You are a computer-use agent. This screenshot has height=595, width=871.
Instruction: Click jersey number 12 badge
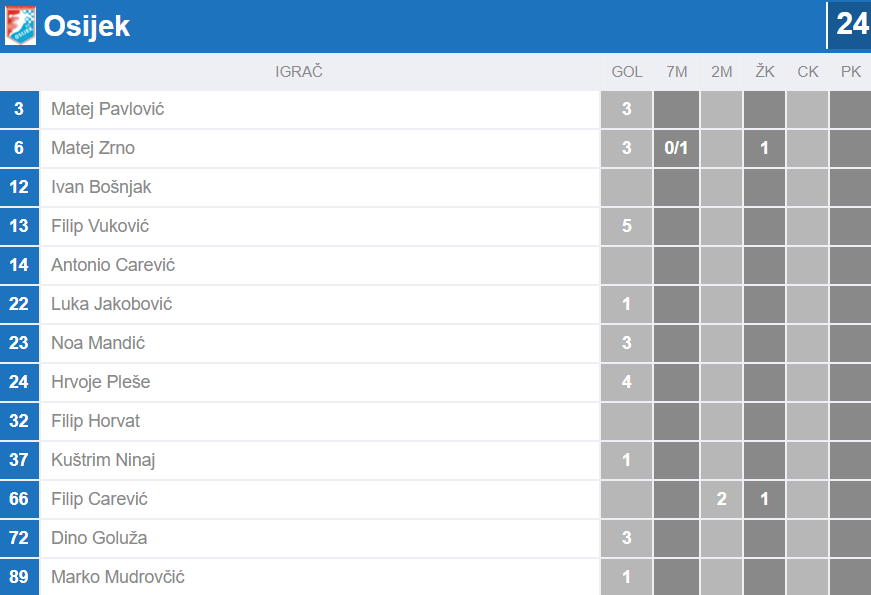[19, 187]
